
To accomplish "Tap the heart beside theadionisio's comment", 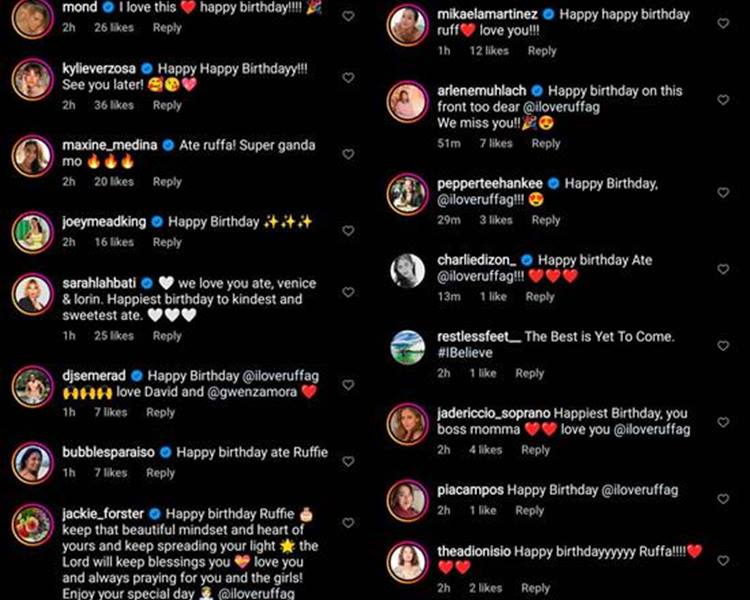I will click(x=723, y=560).
